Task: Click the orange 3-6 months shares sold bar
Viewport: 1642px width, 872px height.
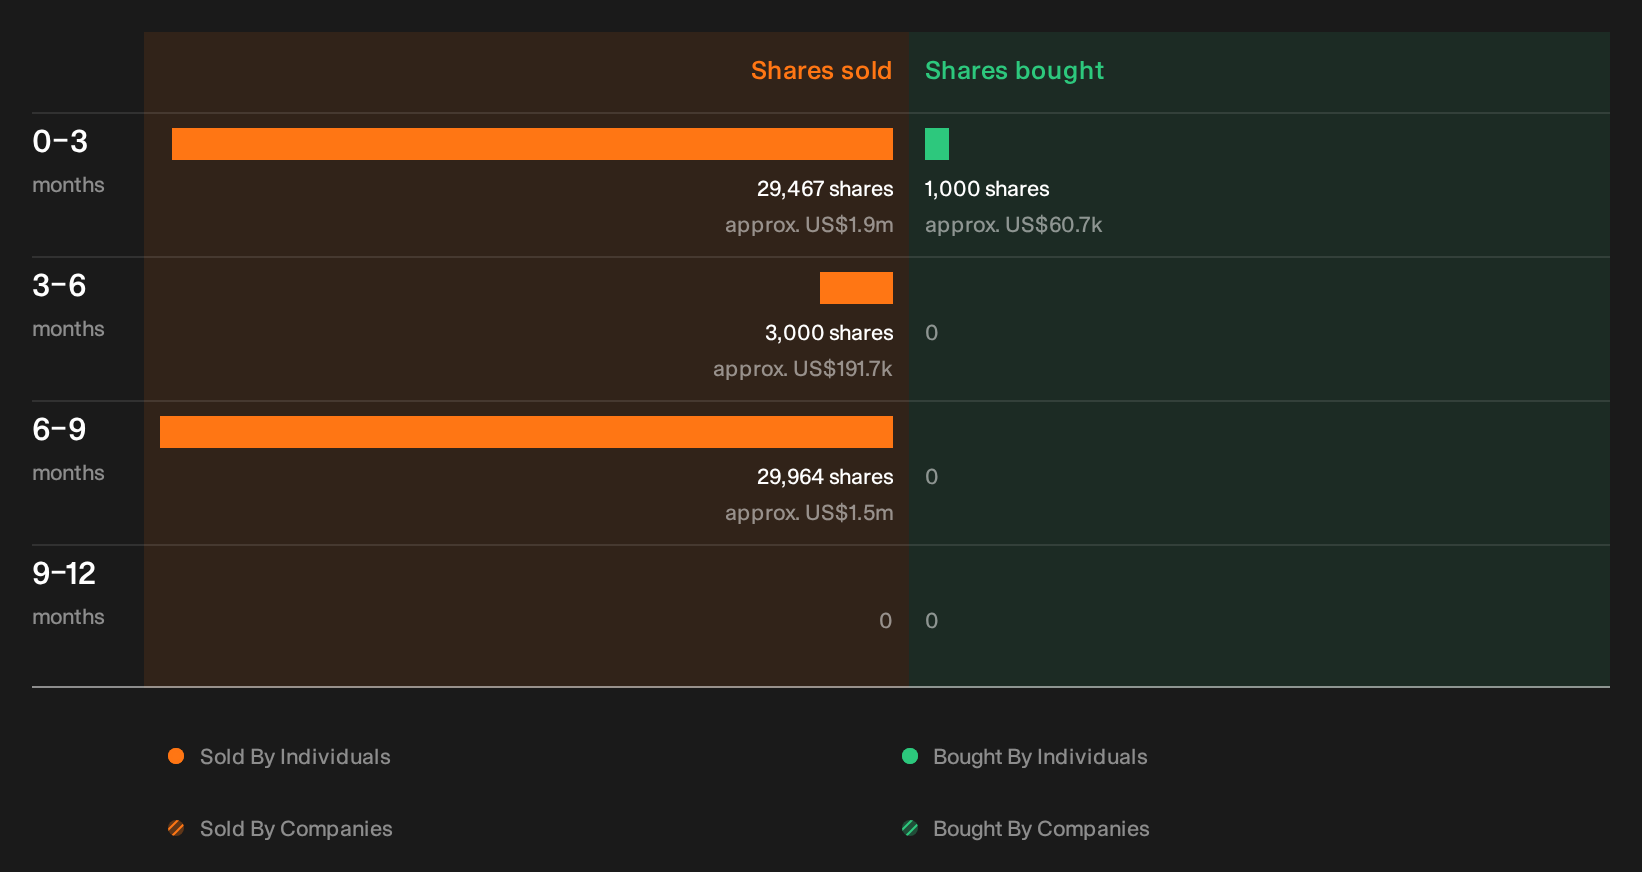Action: [x=856, y=288]
